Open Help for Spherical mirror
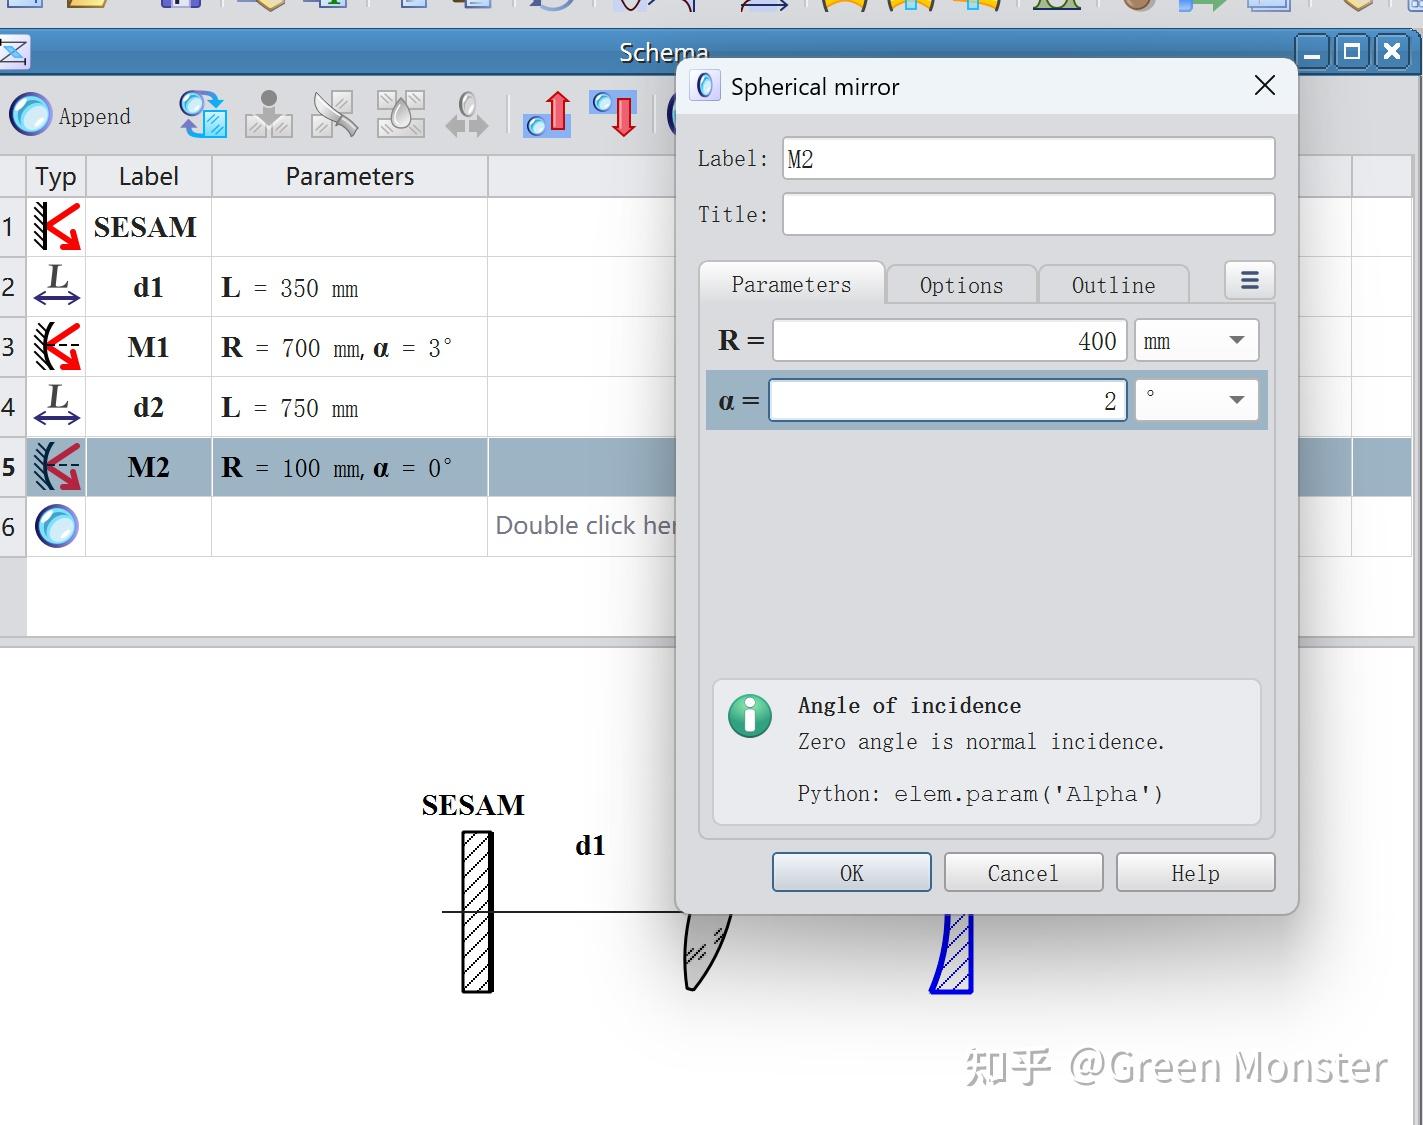1423x1125 pixels. (1195, 872)
